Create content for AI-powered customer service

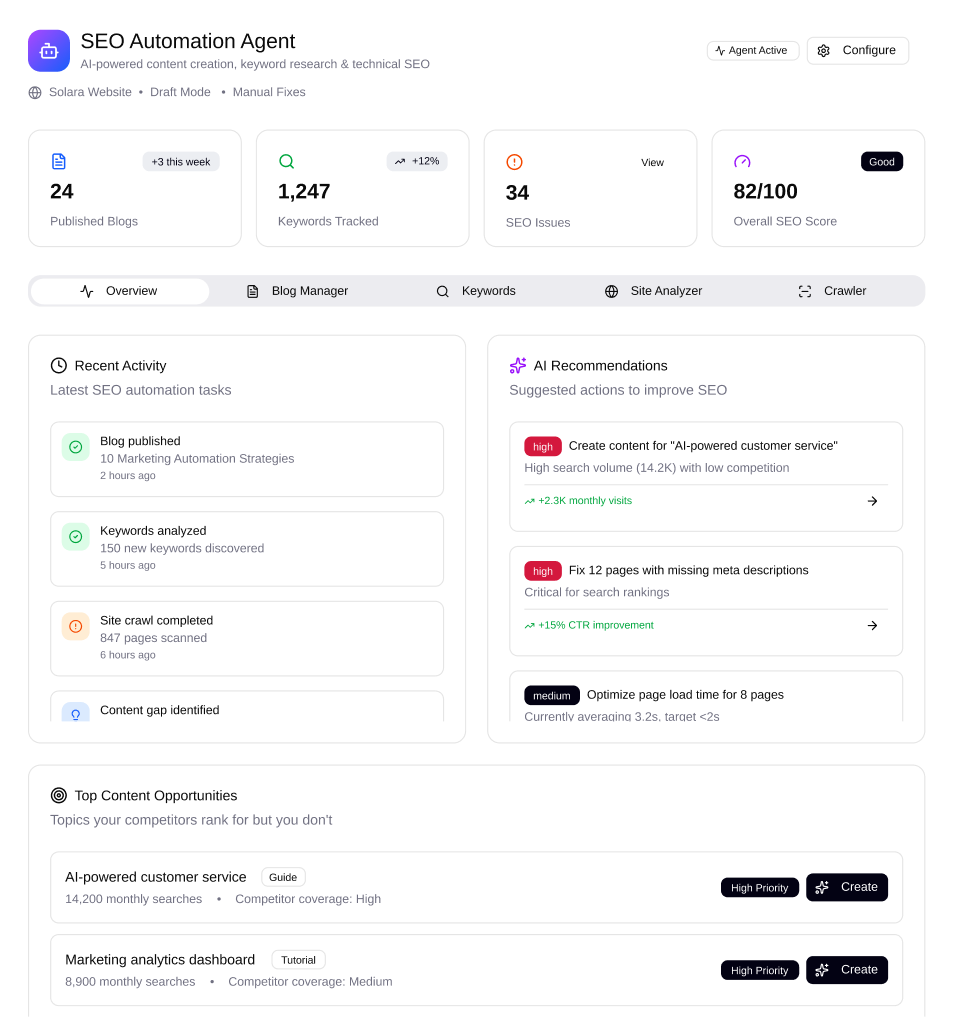[846, 887]
